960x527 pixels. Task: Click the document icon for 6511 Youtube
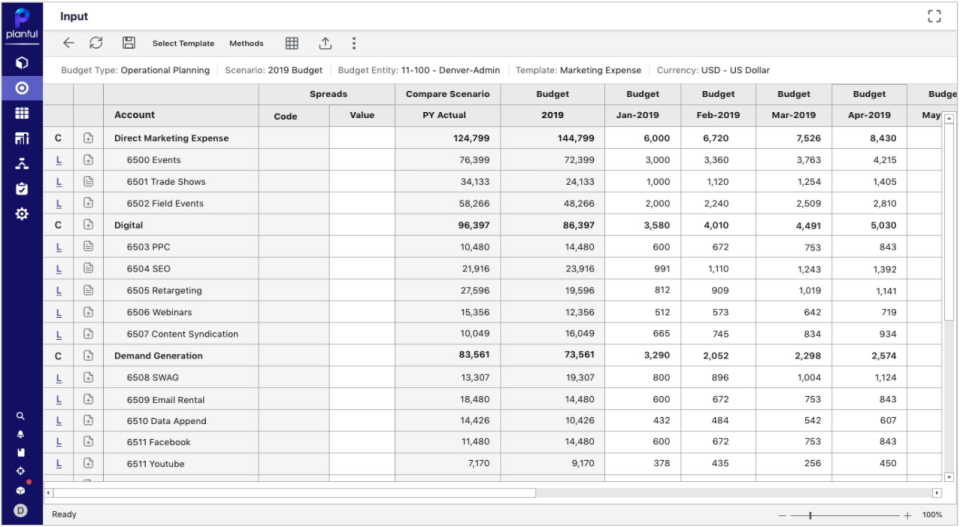tap(88, 463)
